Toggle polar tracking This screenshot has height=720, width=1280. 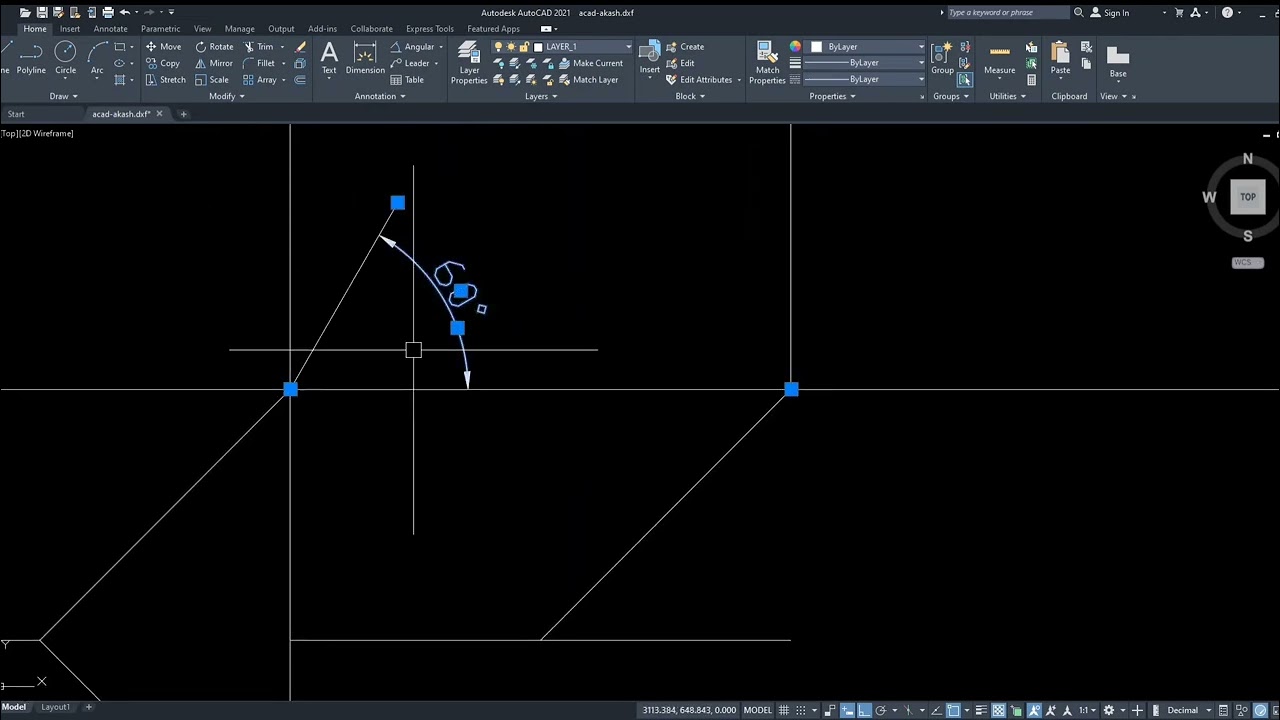point(881,710)
